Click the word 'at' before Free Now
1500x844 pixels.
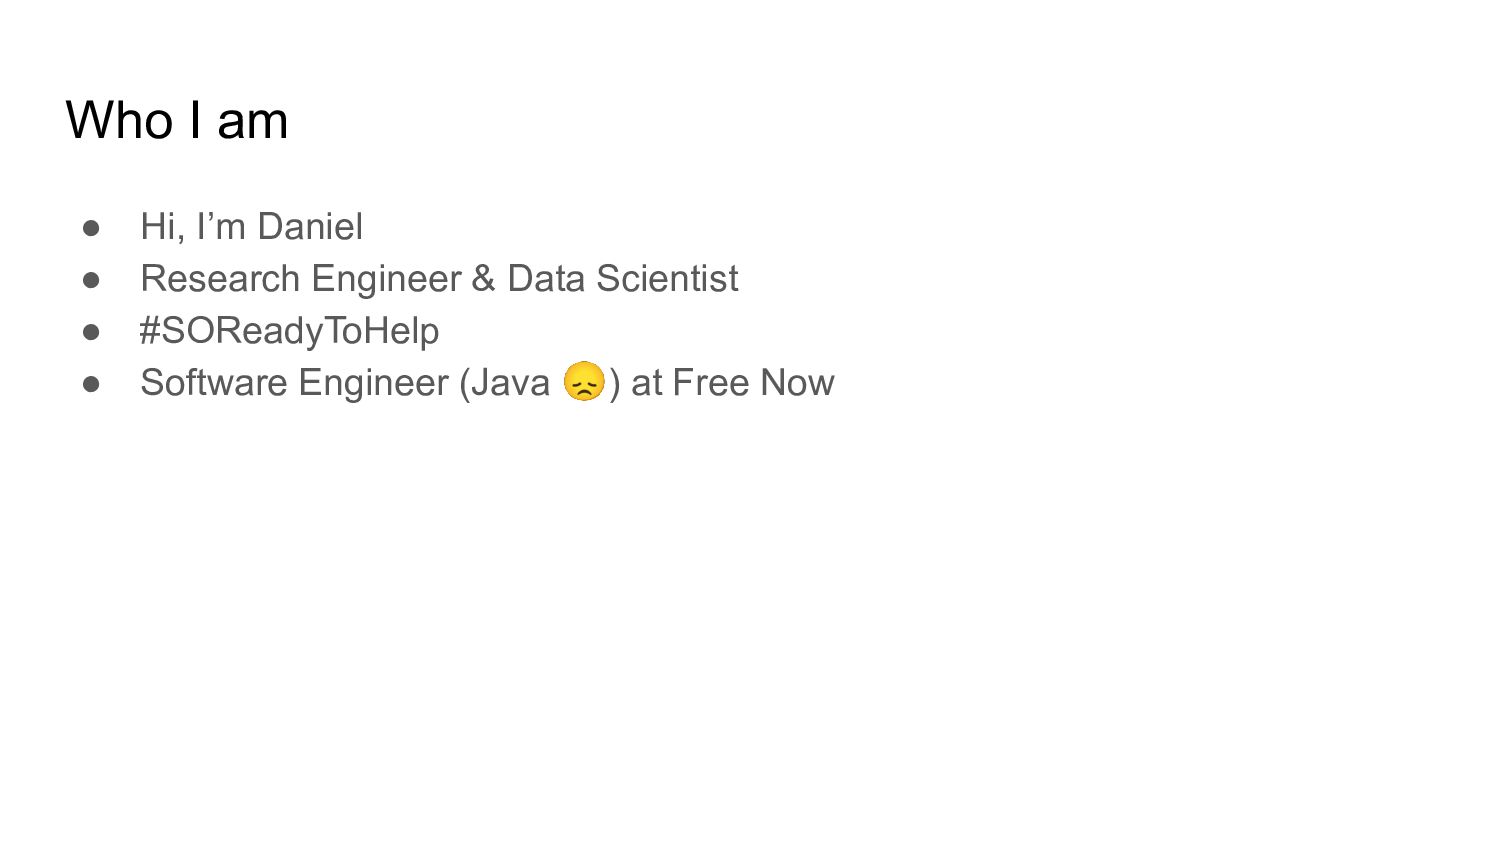click(x=646, y=383)
